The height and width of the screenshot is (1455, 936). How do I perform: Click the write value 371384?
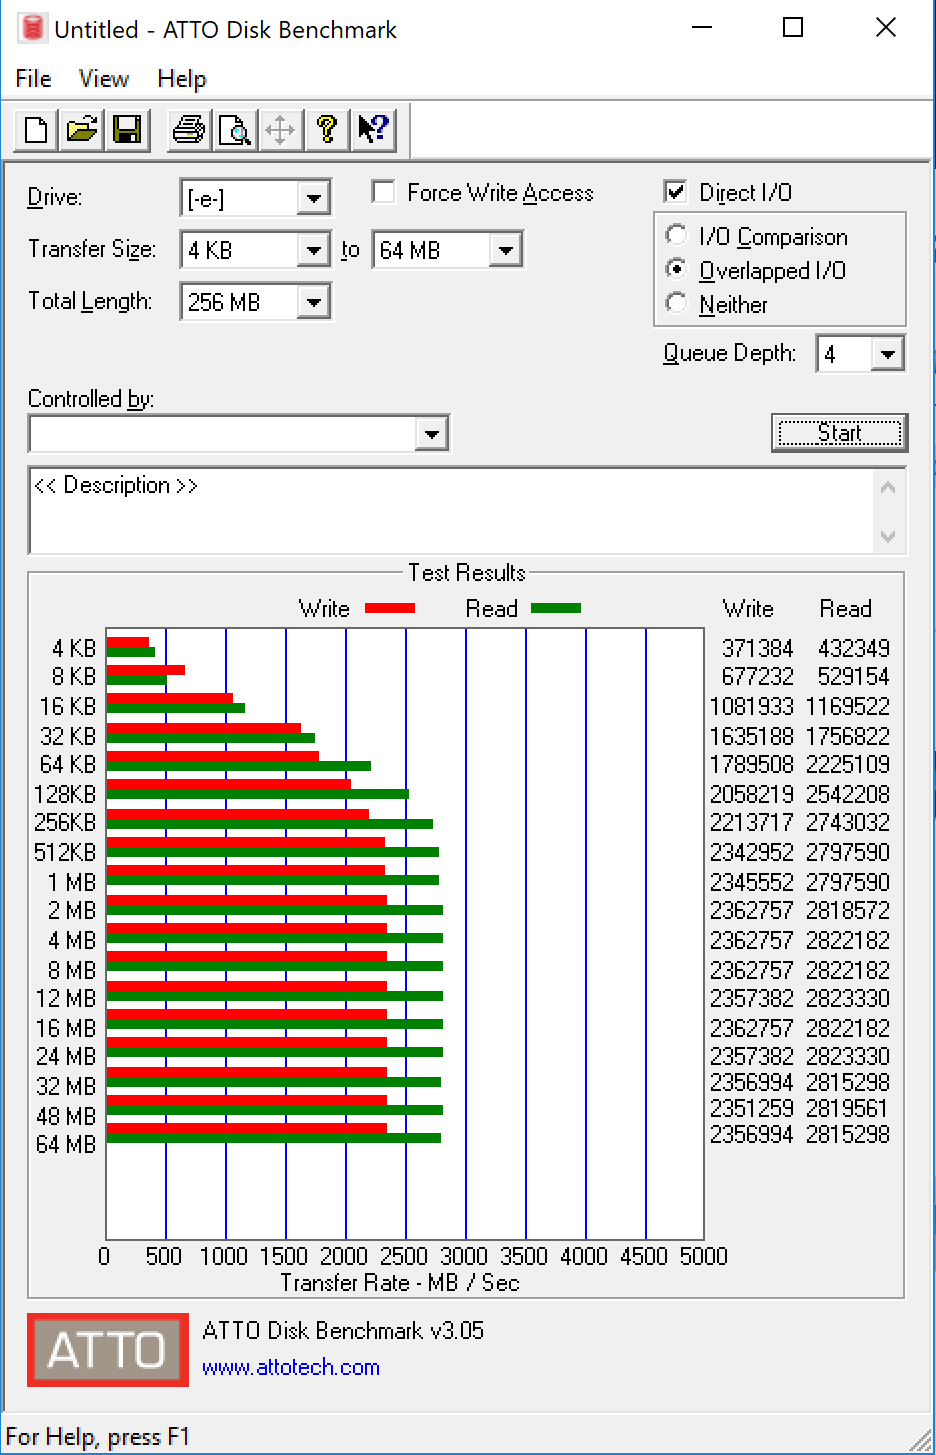click(x=758, y=648)
